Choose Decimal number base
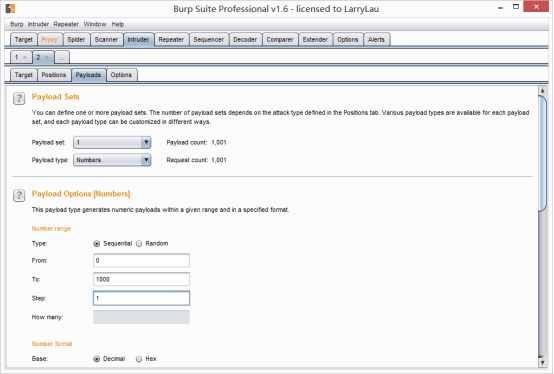This screenshot has height=374, width=554. pyautogui.click(x=96, y=359)
